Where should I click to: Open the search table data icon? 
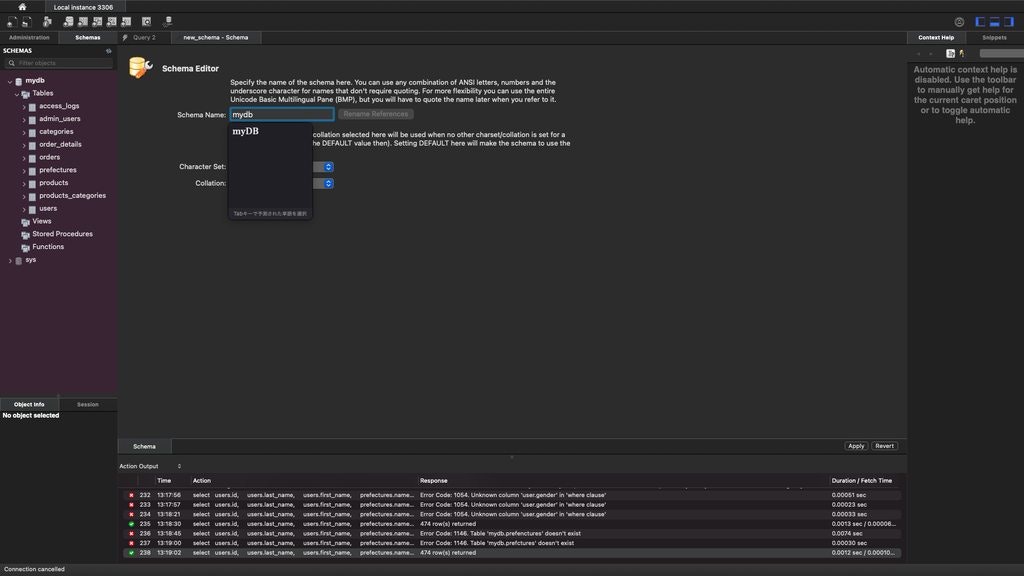146,22
